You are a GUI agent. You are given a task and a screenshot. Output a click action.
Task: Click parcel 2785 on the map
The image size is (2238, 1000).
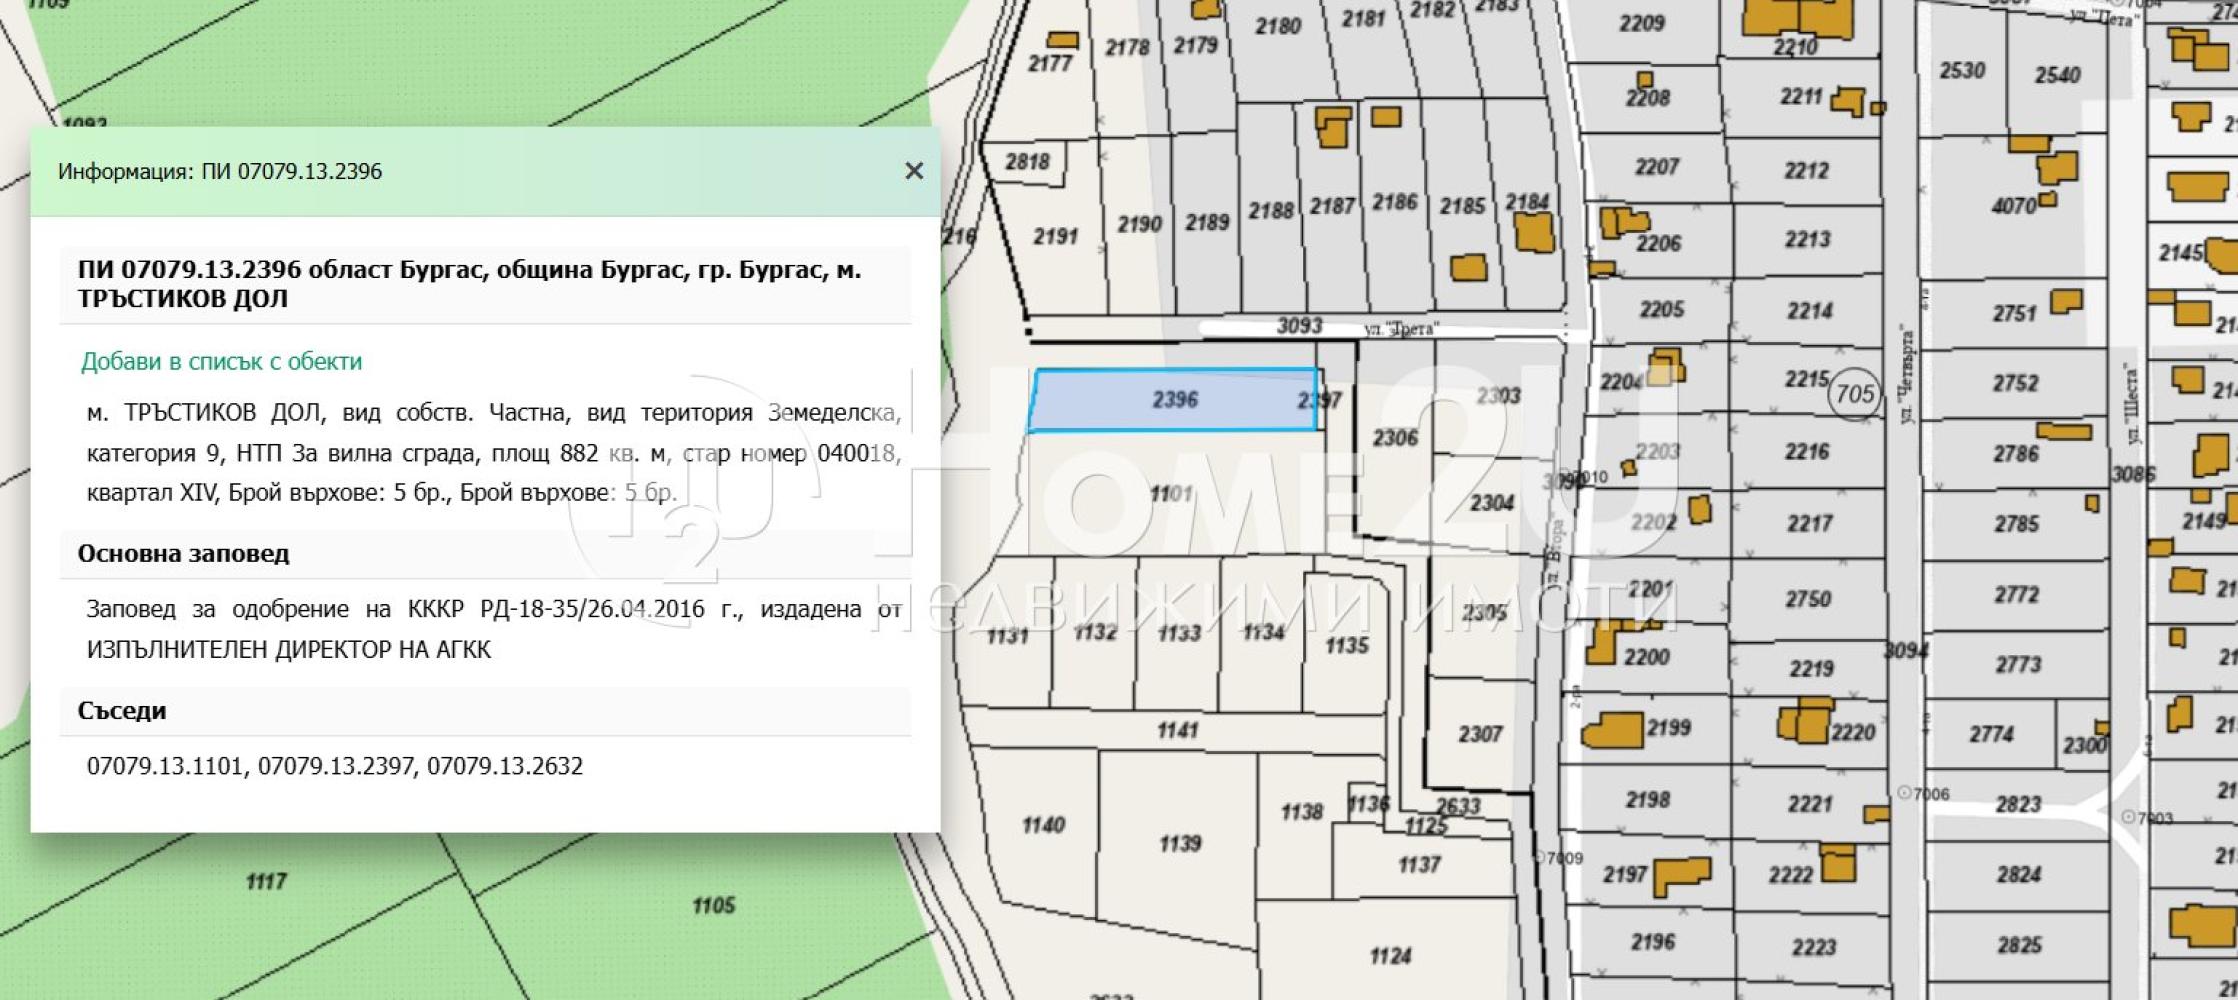(x=2016, y=525)
